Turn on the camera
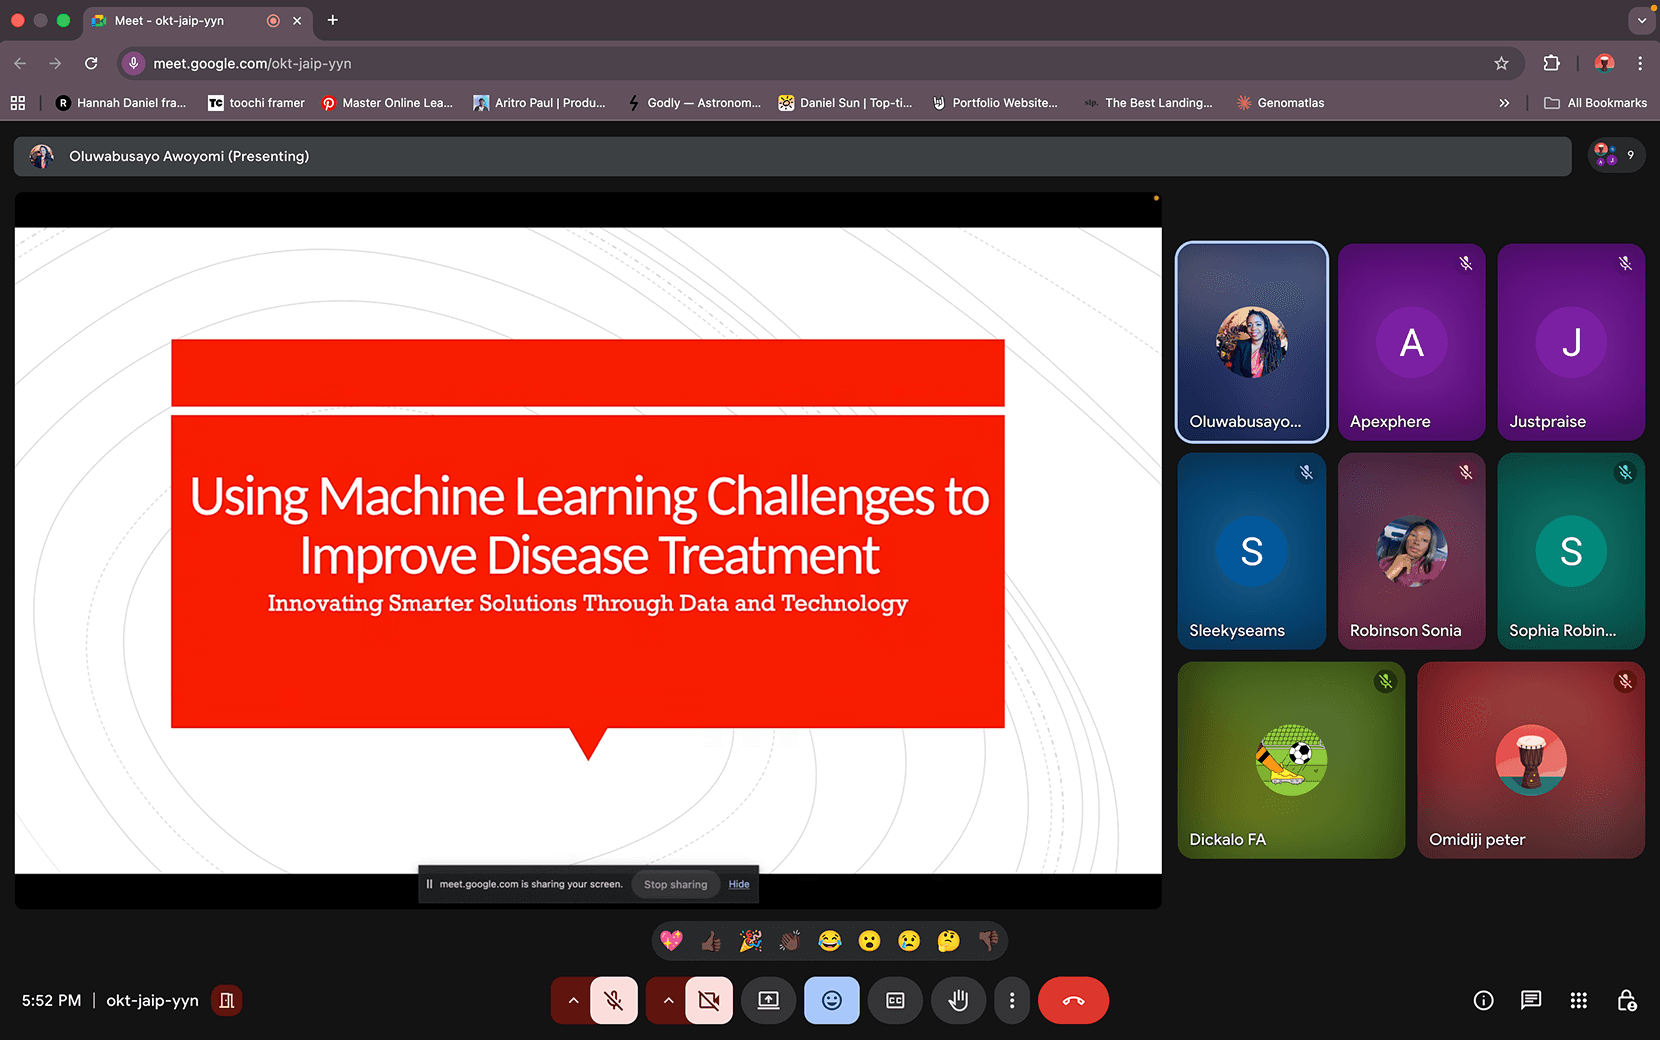Viewport: 1660px width, 1040px height. (709, 1000)
